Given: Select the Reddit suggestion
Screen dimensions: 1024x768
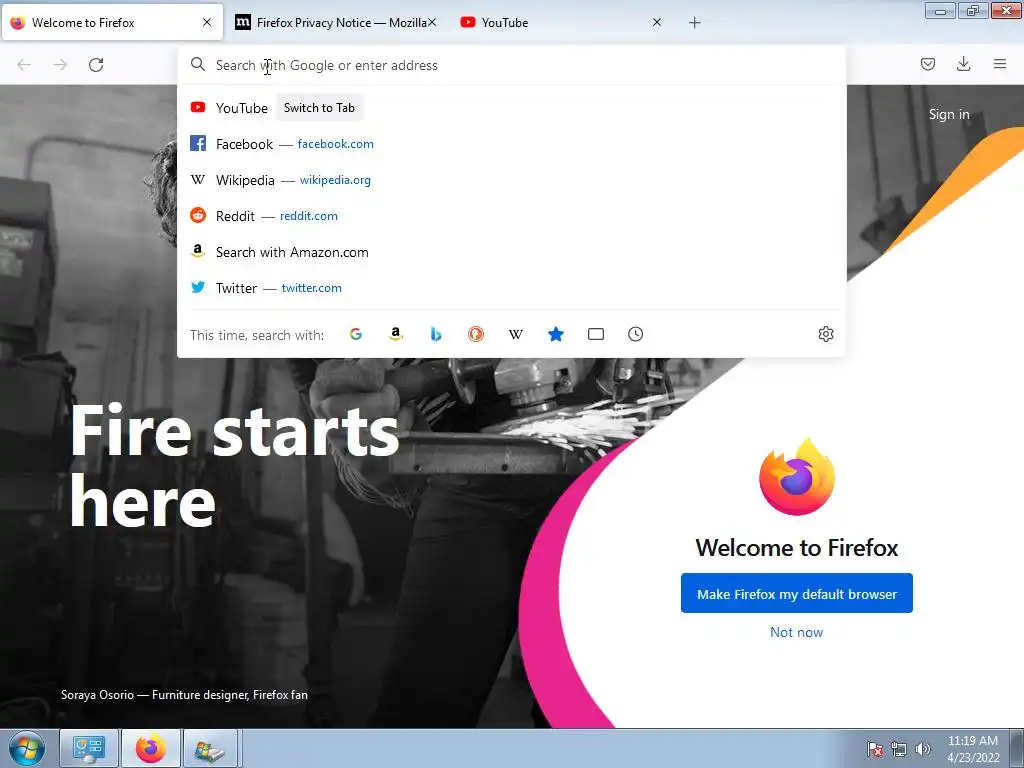Looking at the screenshot, I should coord(511,216).
